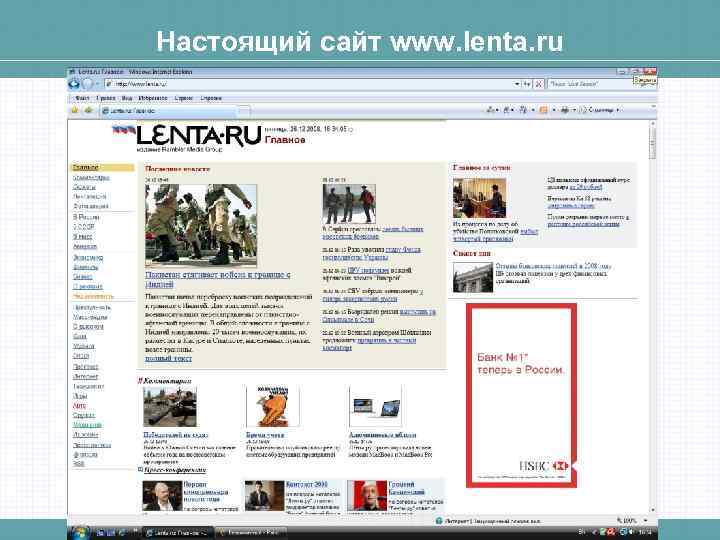This screenshot has width=720, height=540.
Task: Open headline Пакистан стягивает войска к границе
Action: pos(218,279)
